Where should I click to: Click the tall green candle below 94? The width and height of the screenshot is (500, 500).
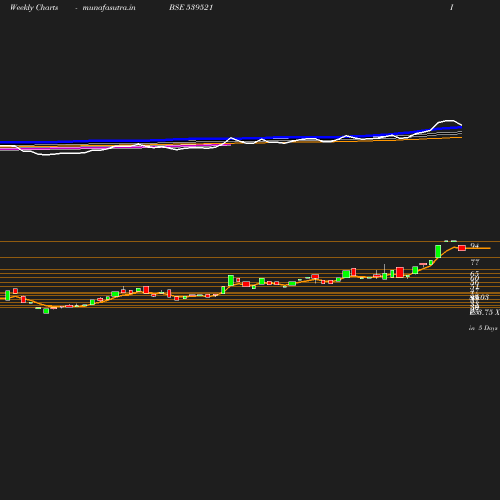pos(438,251)
